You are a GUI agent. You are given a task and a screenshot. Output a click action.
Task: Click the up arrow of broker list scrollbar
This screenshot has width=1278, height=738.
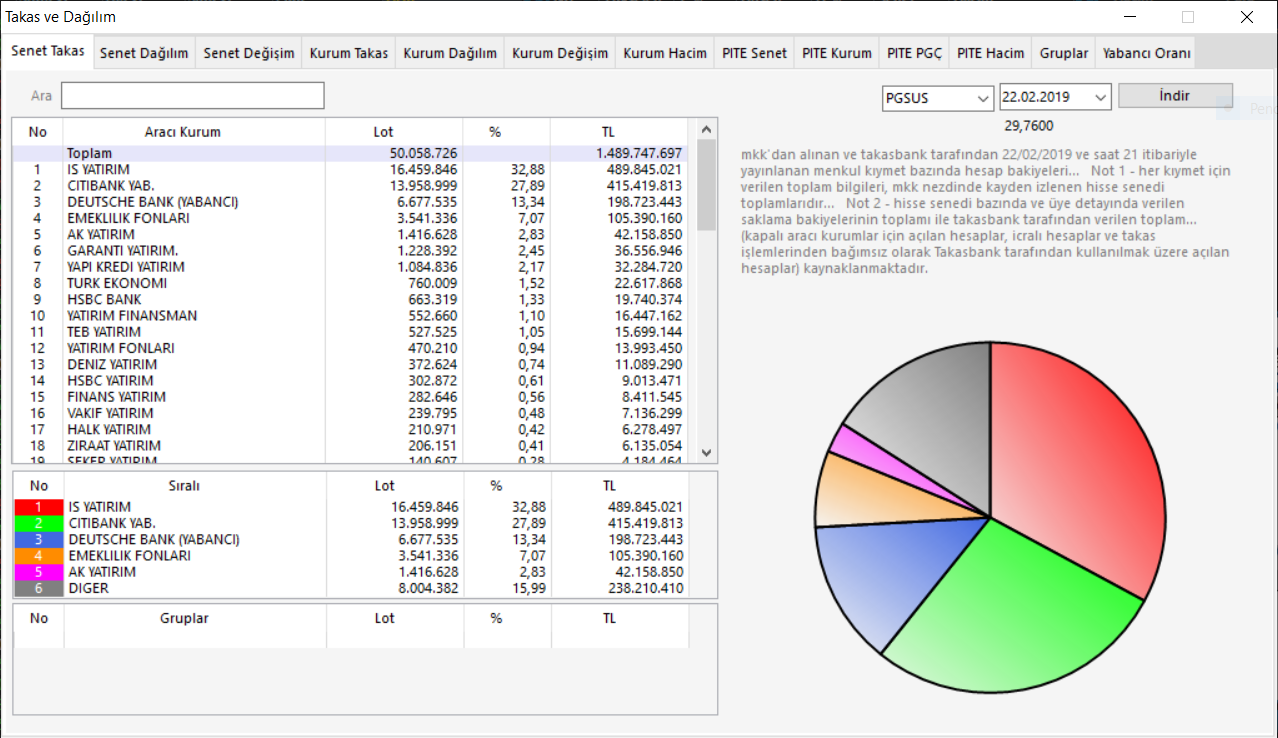tap(706, 129)
